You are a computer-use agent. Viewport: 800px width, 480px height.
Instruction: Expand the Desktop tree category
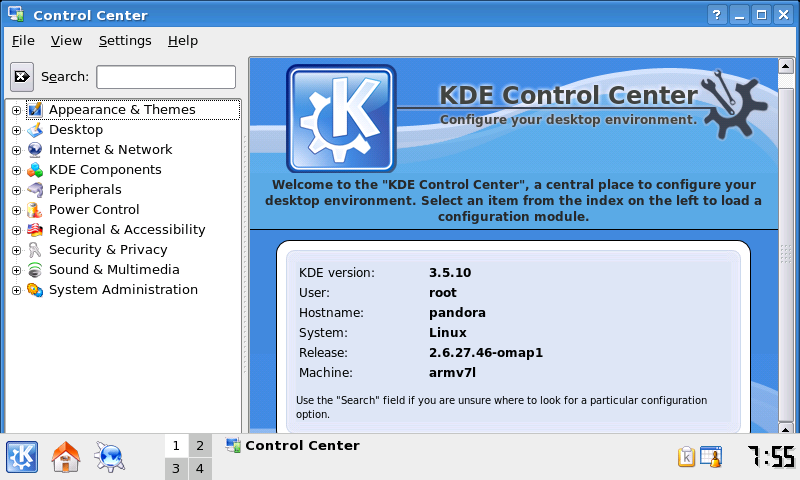coord(16,130)
